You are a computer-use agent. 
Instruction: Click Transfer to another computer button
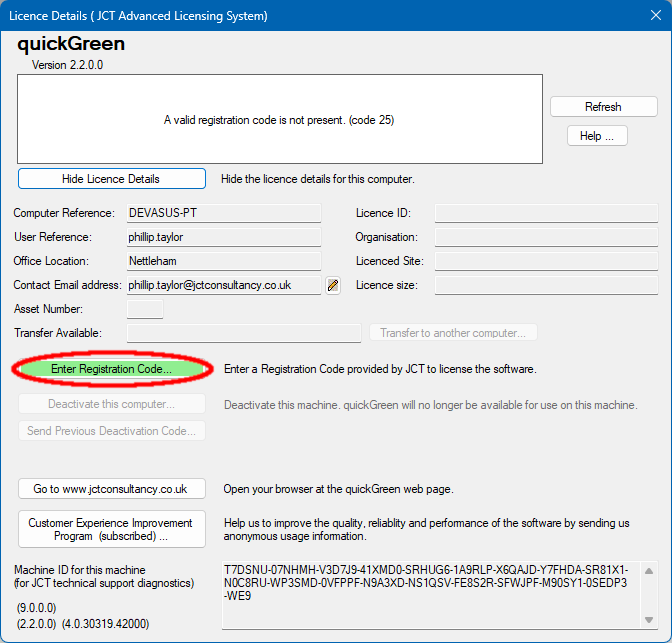tap(453, 333)
